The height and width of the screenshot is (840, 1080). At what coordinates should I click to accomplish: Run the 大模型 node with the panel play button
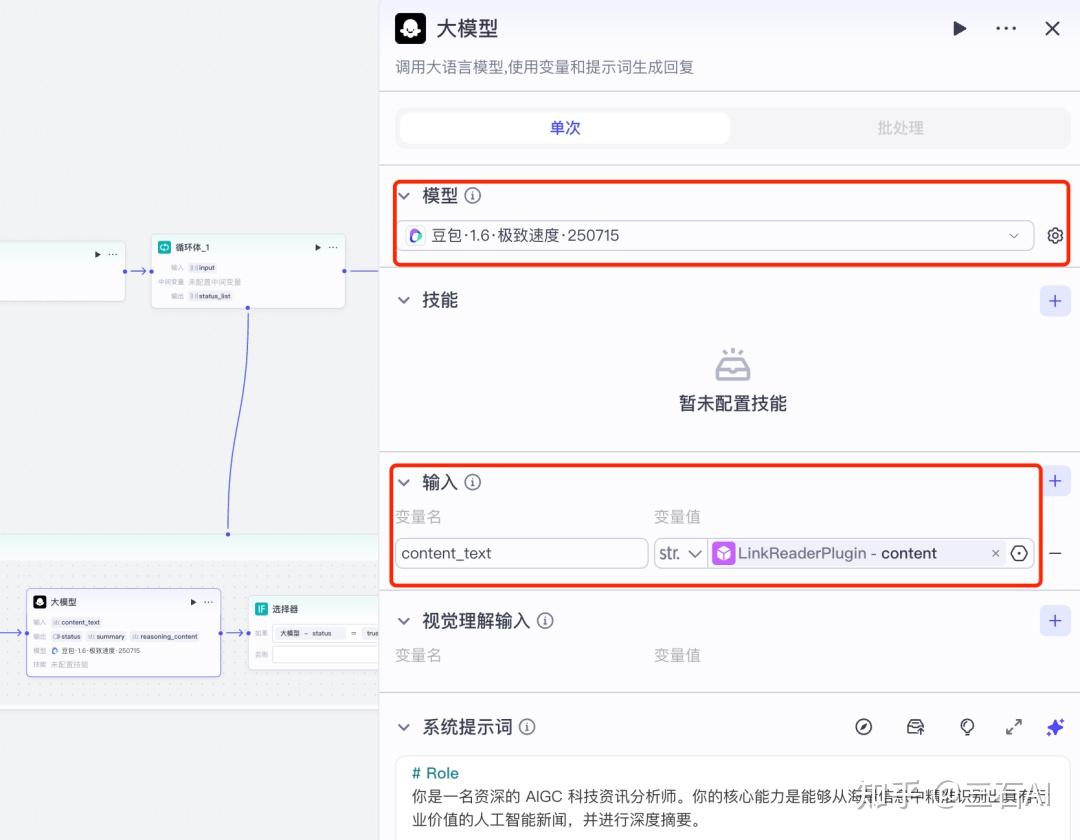pos(959,29)
